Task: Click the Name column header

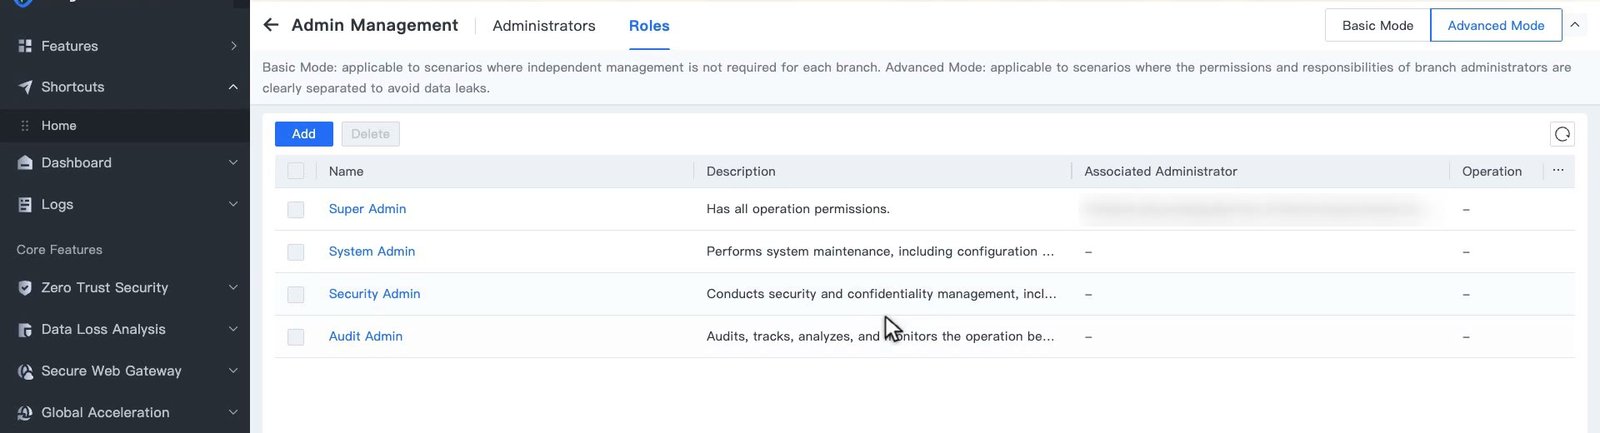Action: (346, 171)
